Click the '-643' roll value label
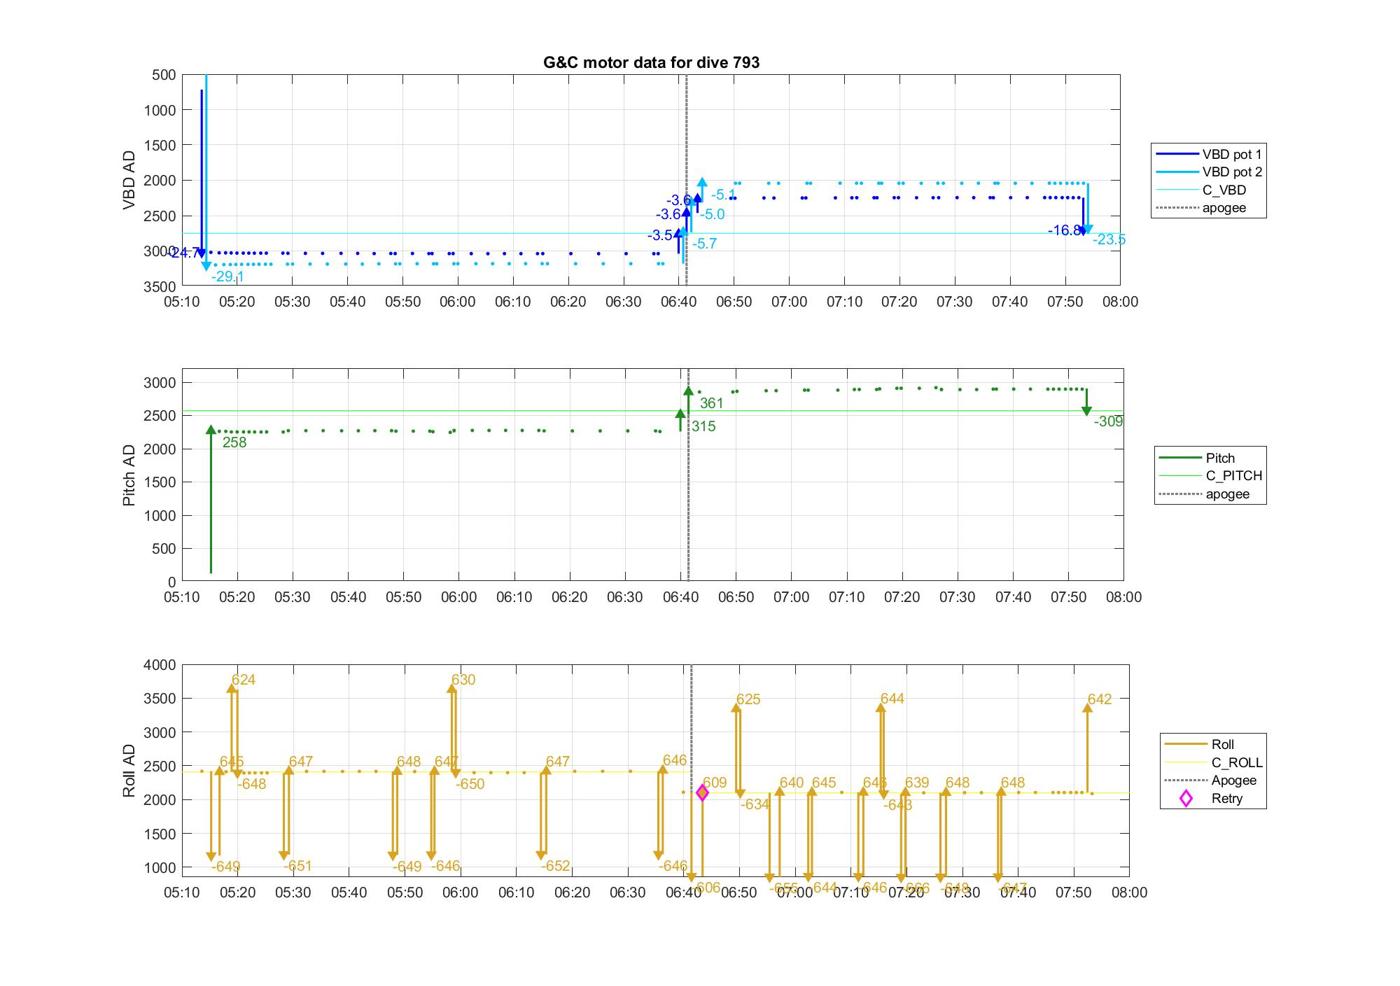 [897, 805]
